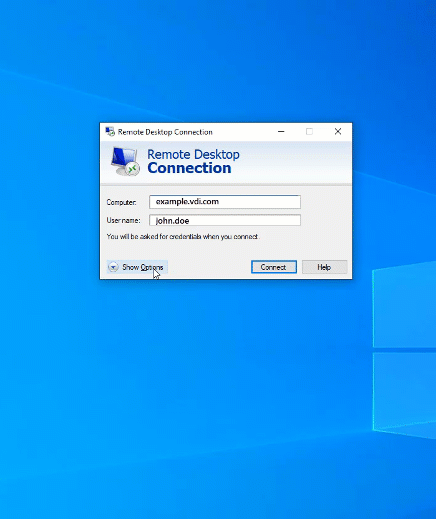Click the 'Remote Desktop Connection' title bar text
The width and height of the screenshot is (436, 519).
click(x=165, y=132)
